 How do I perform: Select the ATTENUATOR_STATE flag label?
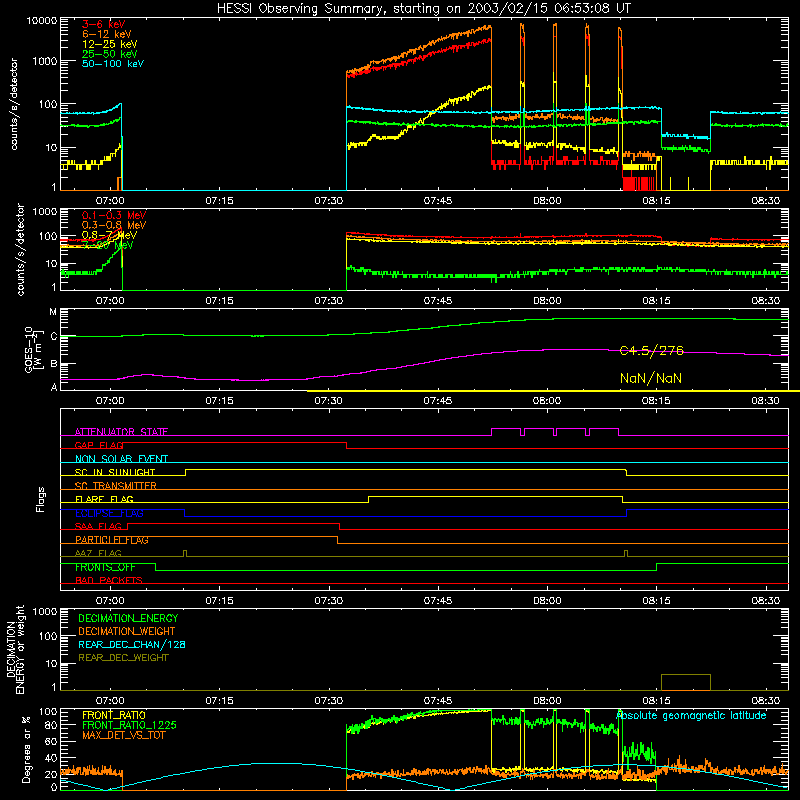[121, 432]
